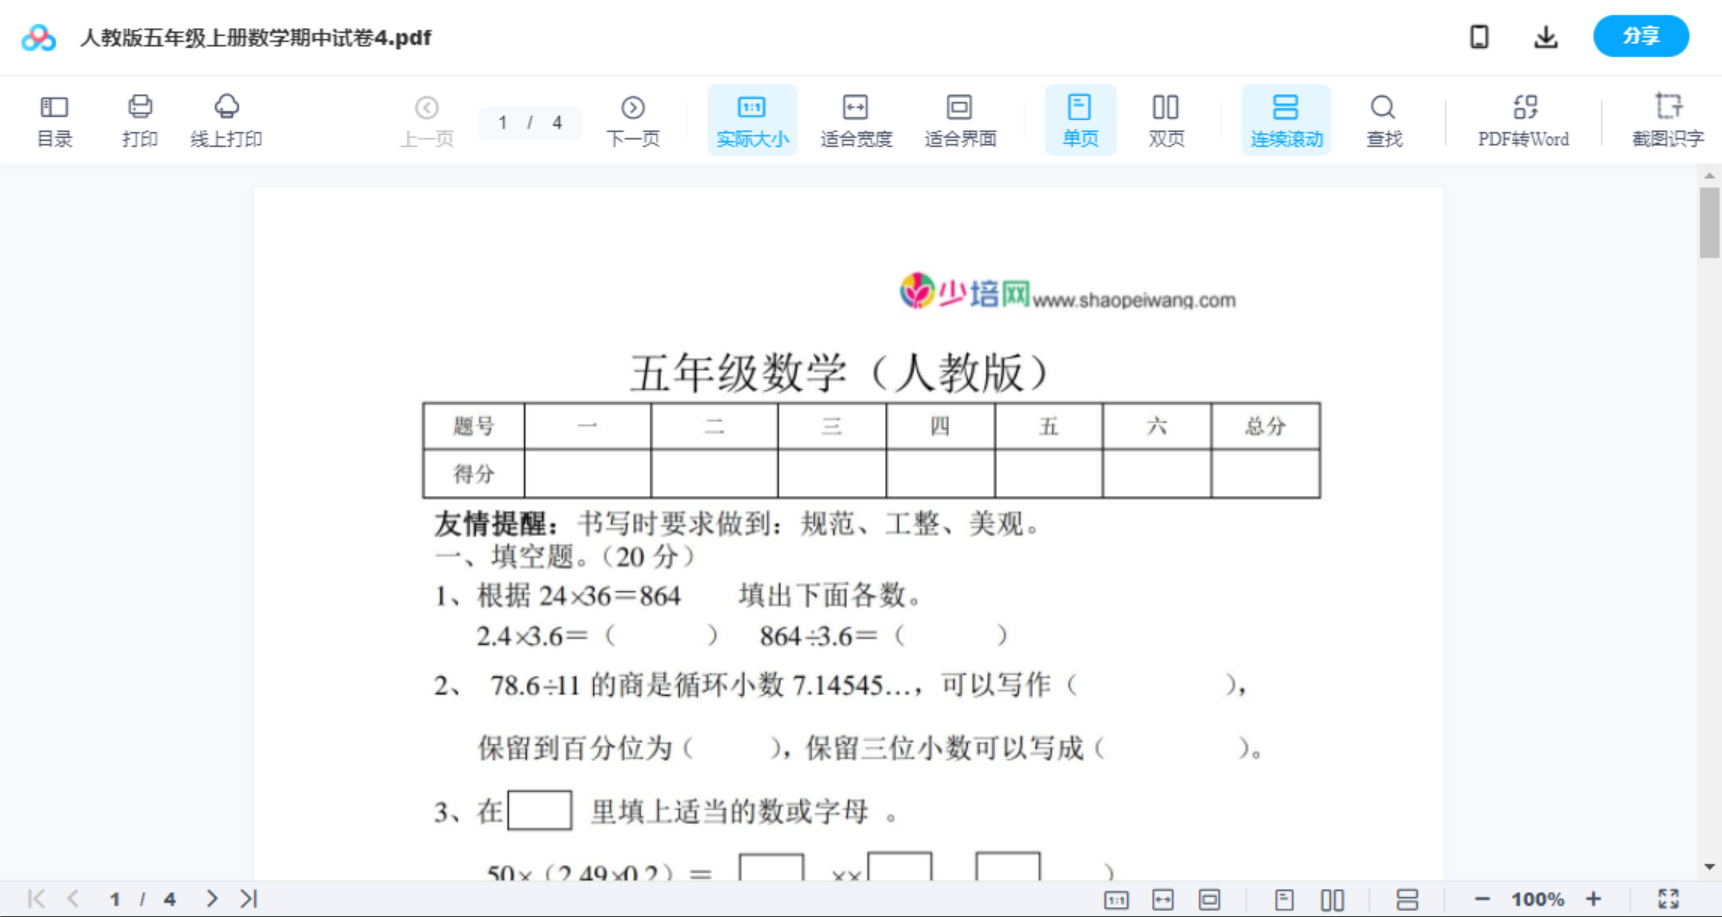Click the text 友情提醒
The image size is (1722, 917).
(x=489, y=524)
